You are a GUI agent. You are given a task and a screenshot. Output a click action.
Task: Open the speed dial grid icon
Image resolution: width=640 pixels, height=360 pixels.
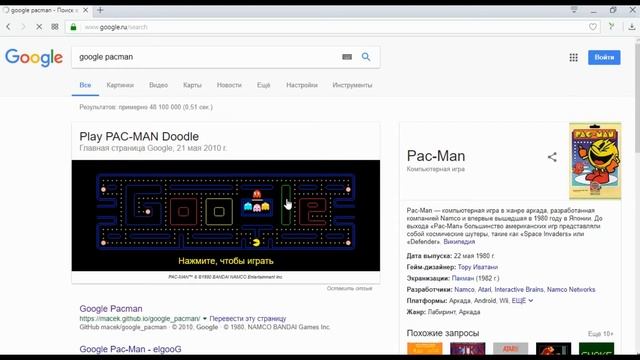tap(55, 27)
